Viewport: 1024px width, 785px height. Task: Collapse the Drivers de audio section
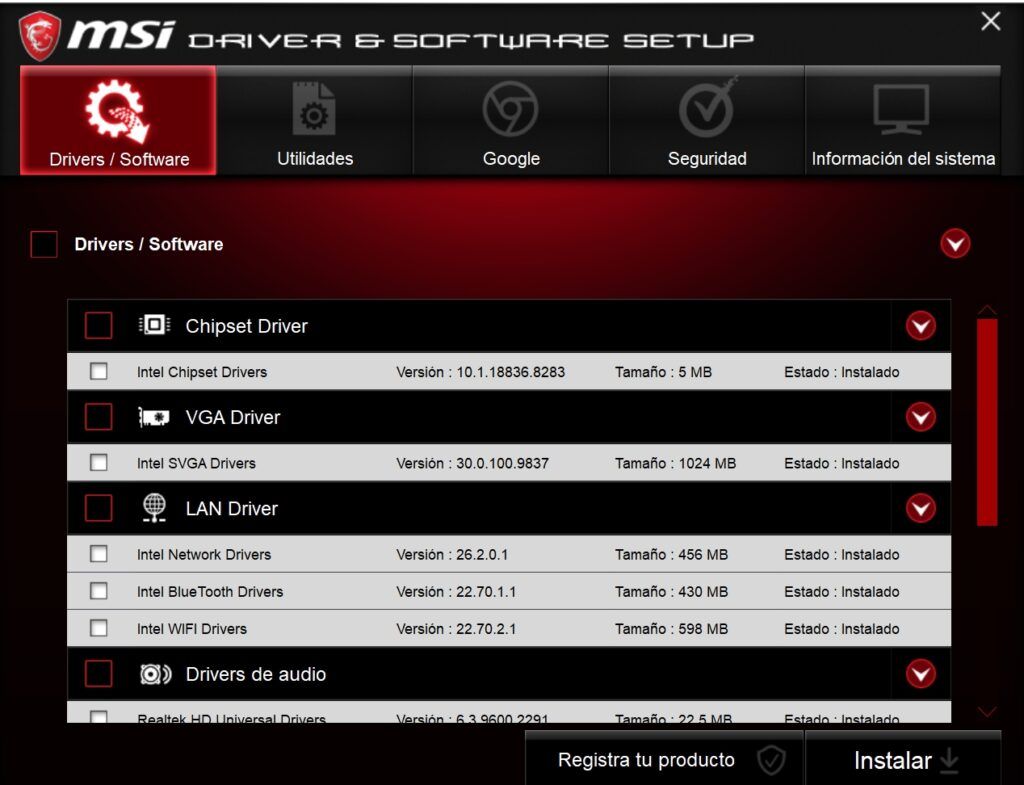[x=921, y=674]
